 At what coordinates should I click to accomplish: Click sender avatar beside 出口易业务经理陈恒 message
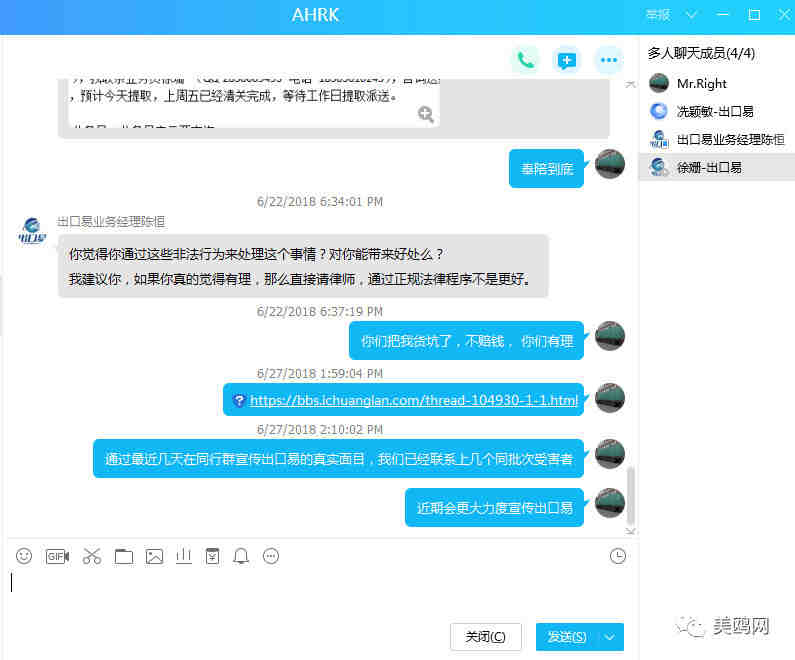pos(31,231)
